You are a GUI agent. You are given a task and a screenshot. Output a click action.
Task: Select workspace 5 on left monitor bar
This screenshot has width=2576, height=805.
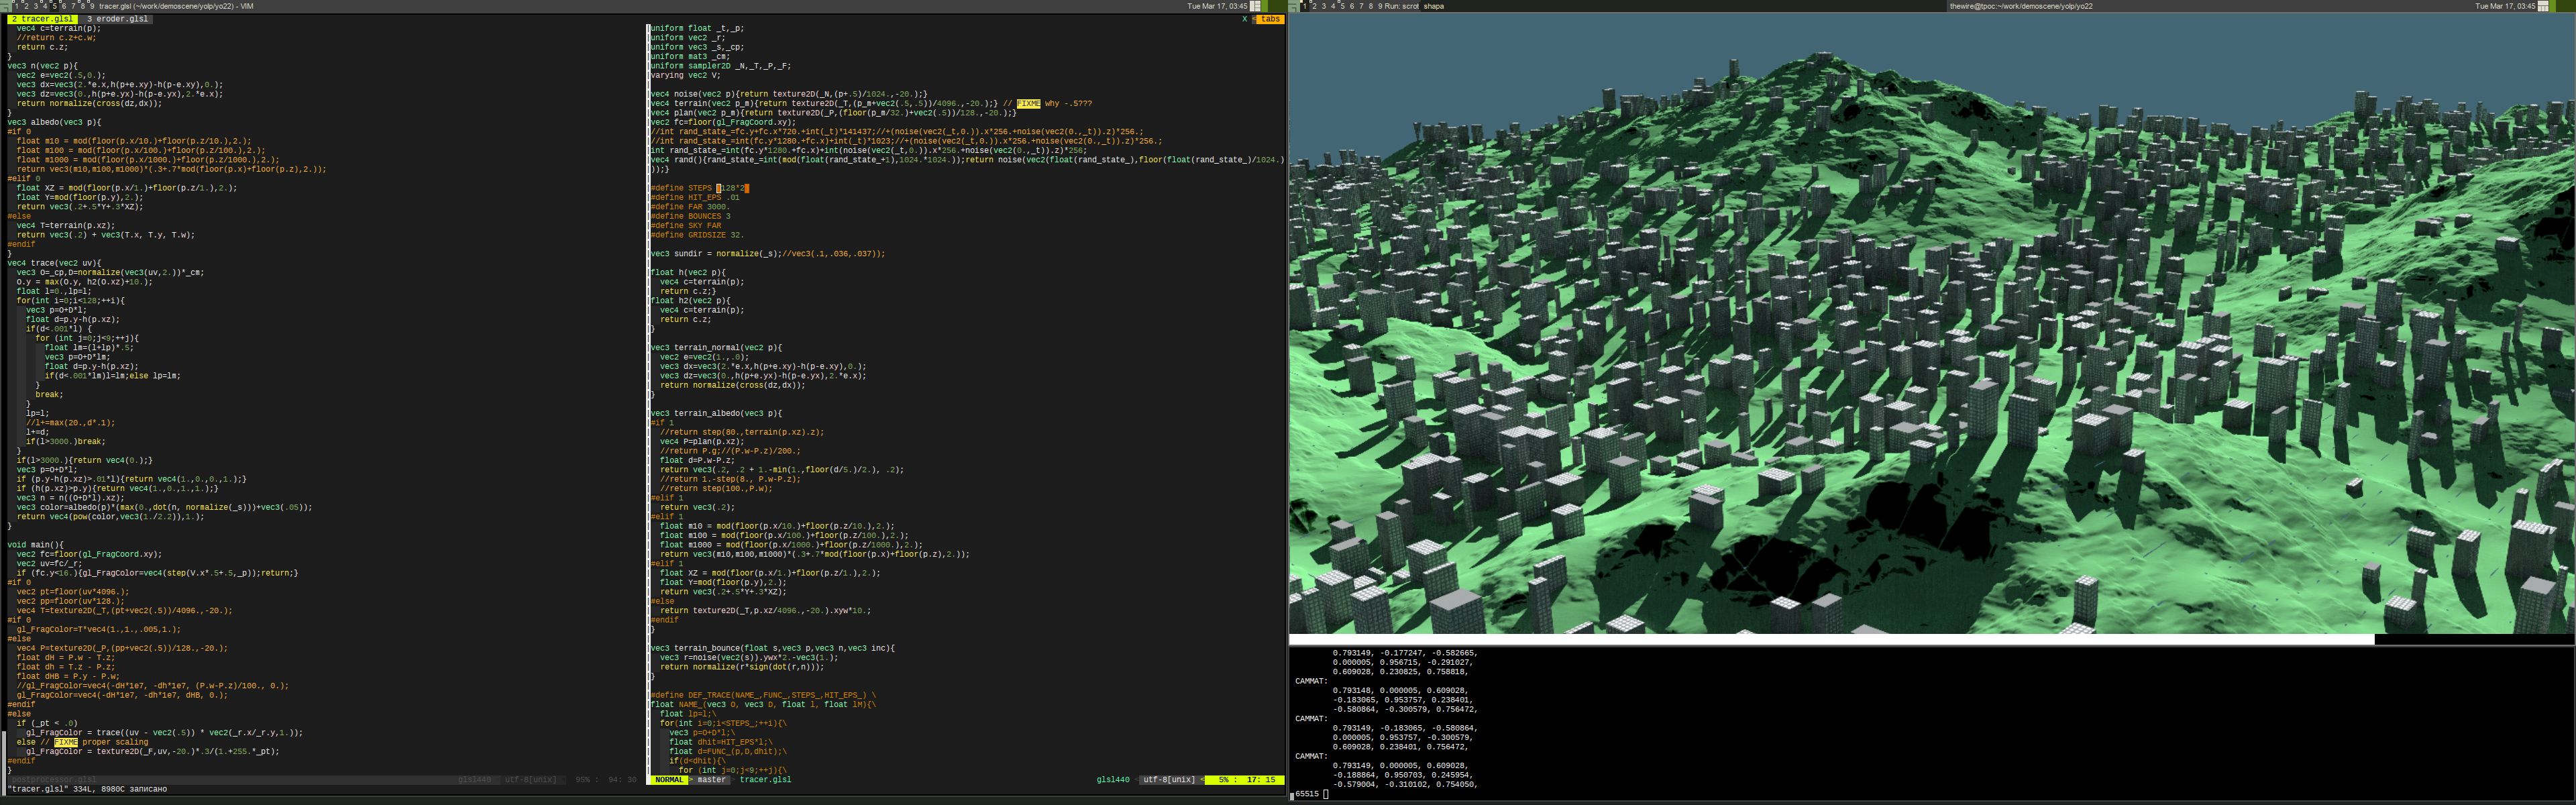coord(55,6)
